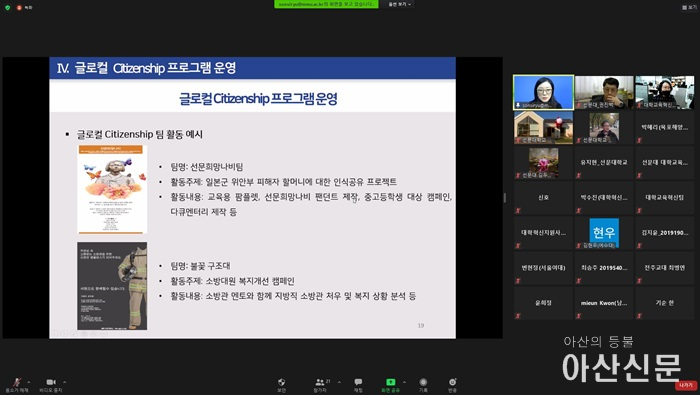Select the 신호 participant tile
Screen dimensions: 700x395
tap(543, 198)
